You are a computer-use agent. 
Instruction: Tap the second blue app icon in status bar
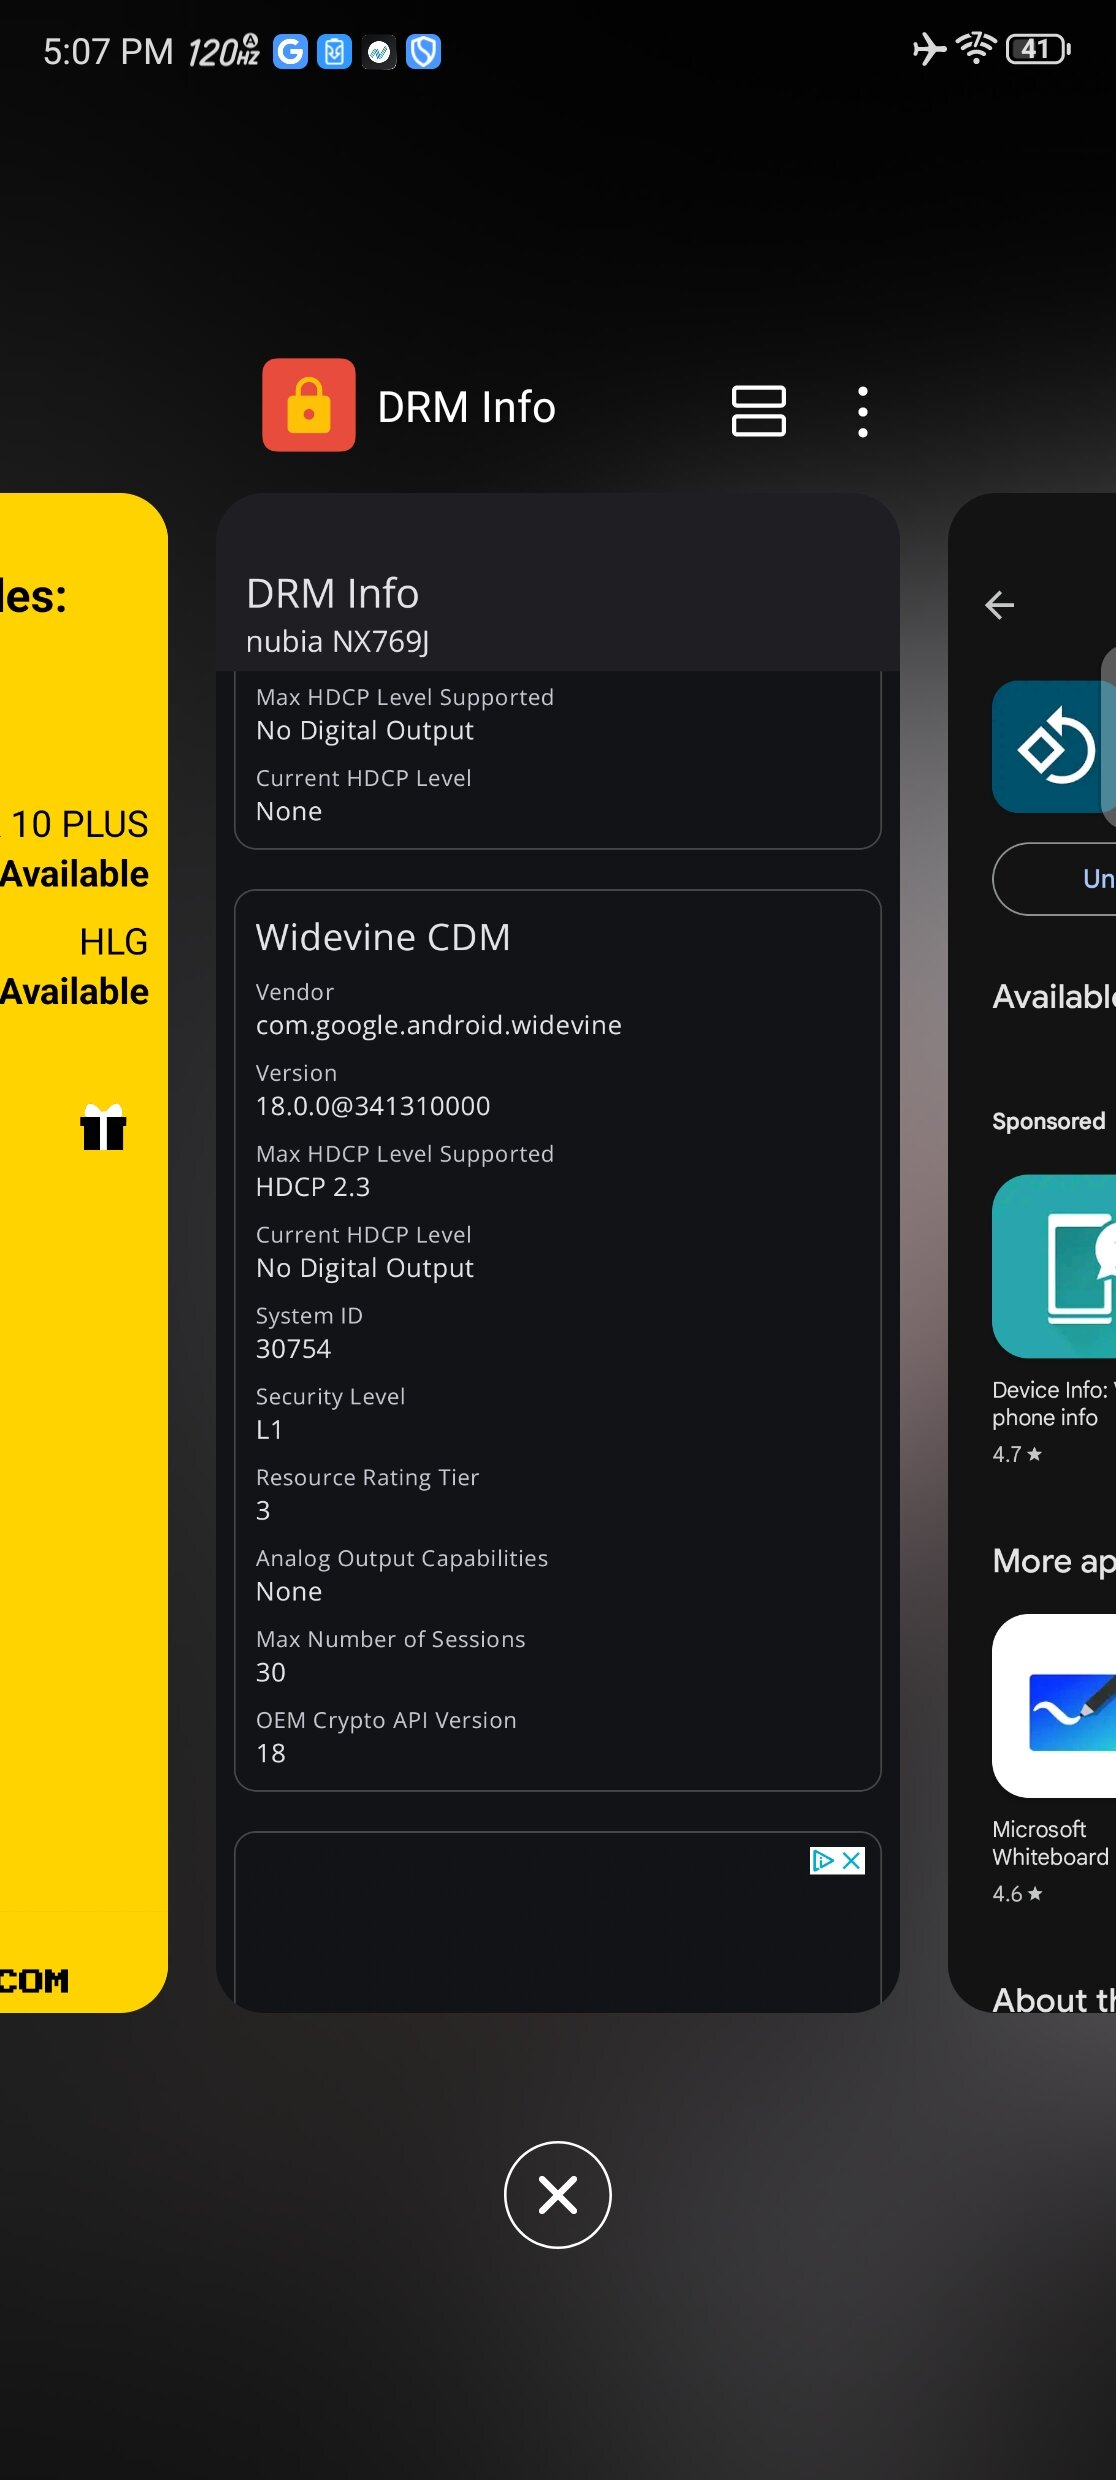(x=334, y=51)
